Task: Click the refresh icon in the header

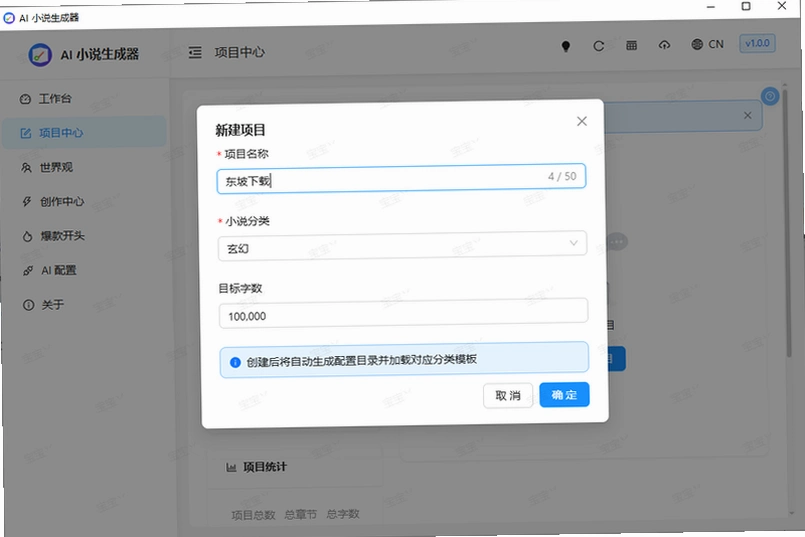Action: 599,46
